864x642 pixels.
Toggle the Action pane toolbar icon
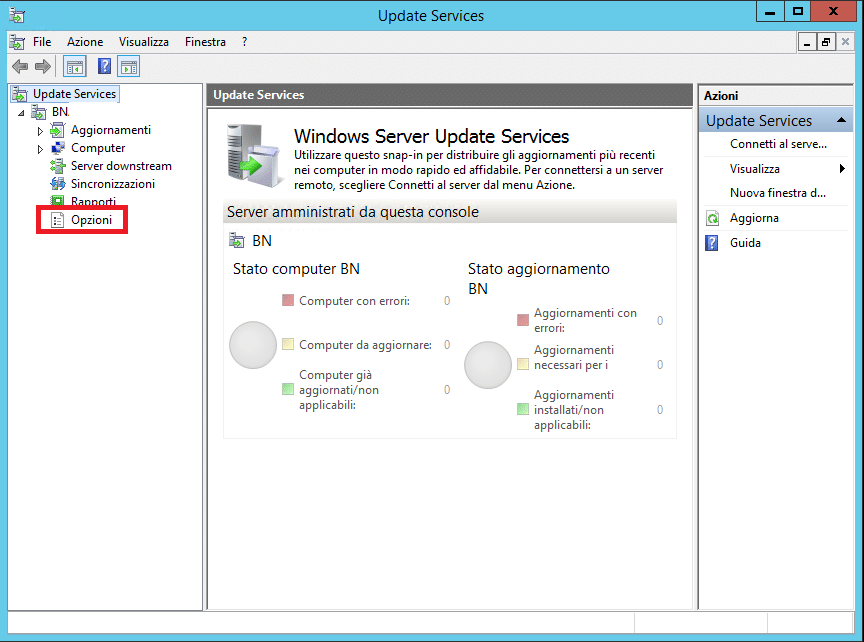pos(128,67)
